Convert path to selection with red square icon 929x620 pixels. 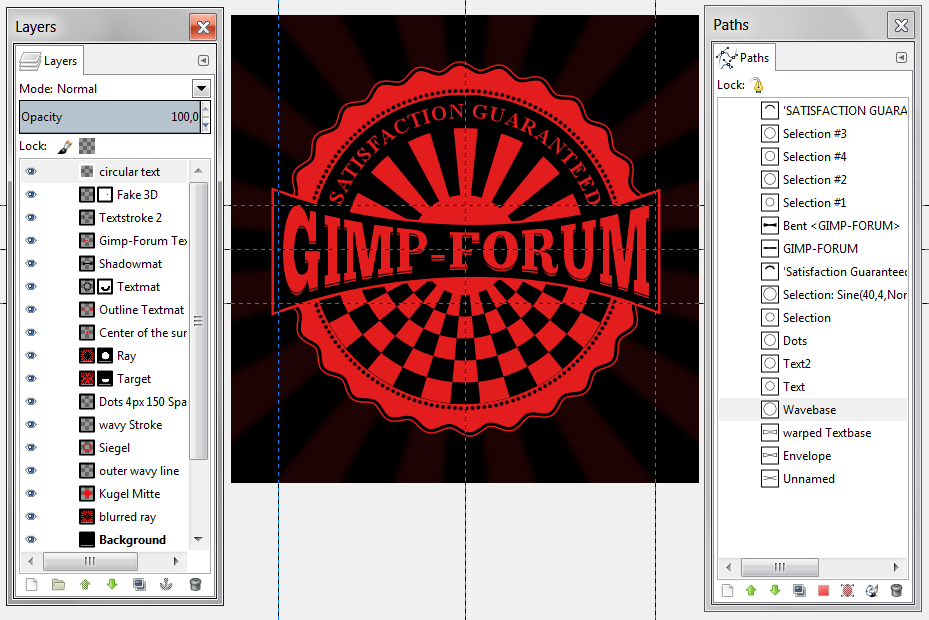(x=824, y=590)
